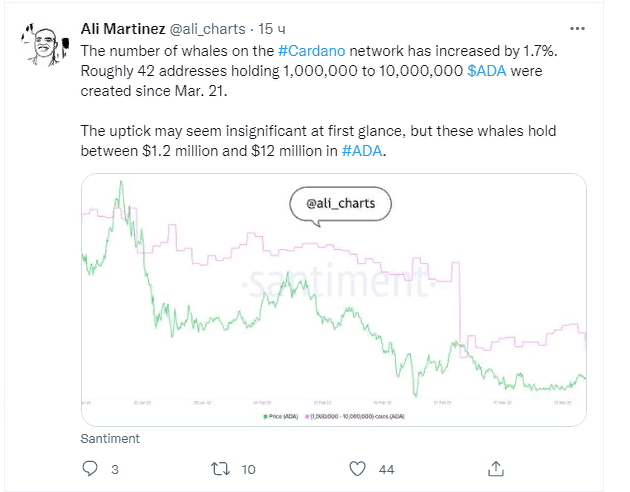Like the tweet with the heart icon

pyautogui.click(x=357, y=468)
